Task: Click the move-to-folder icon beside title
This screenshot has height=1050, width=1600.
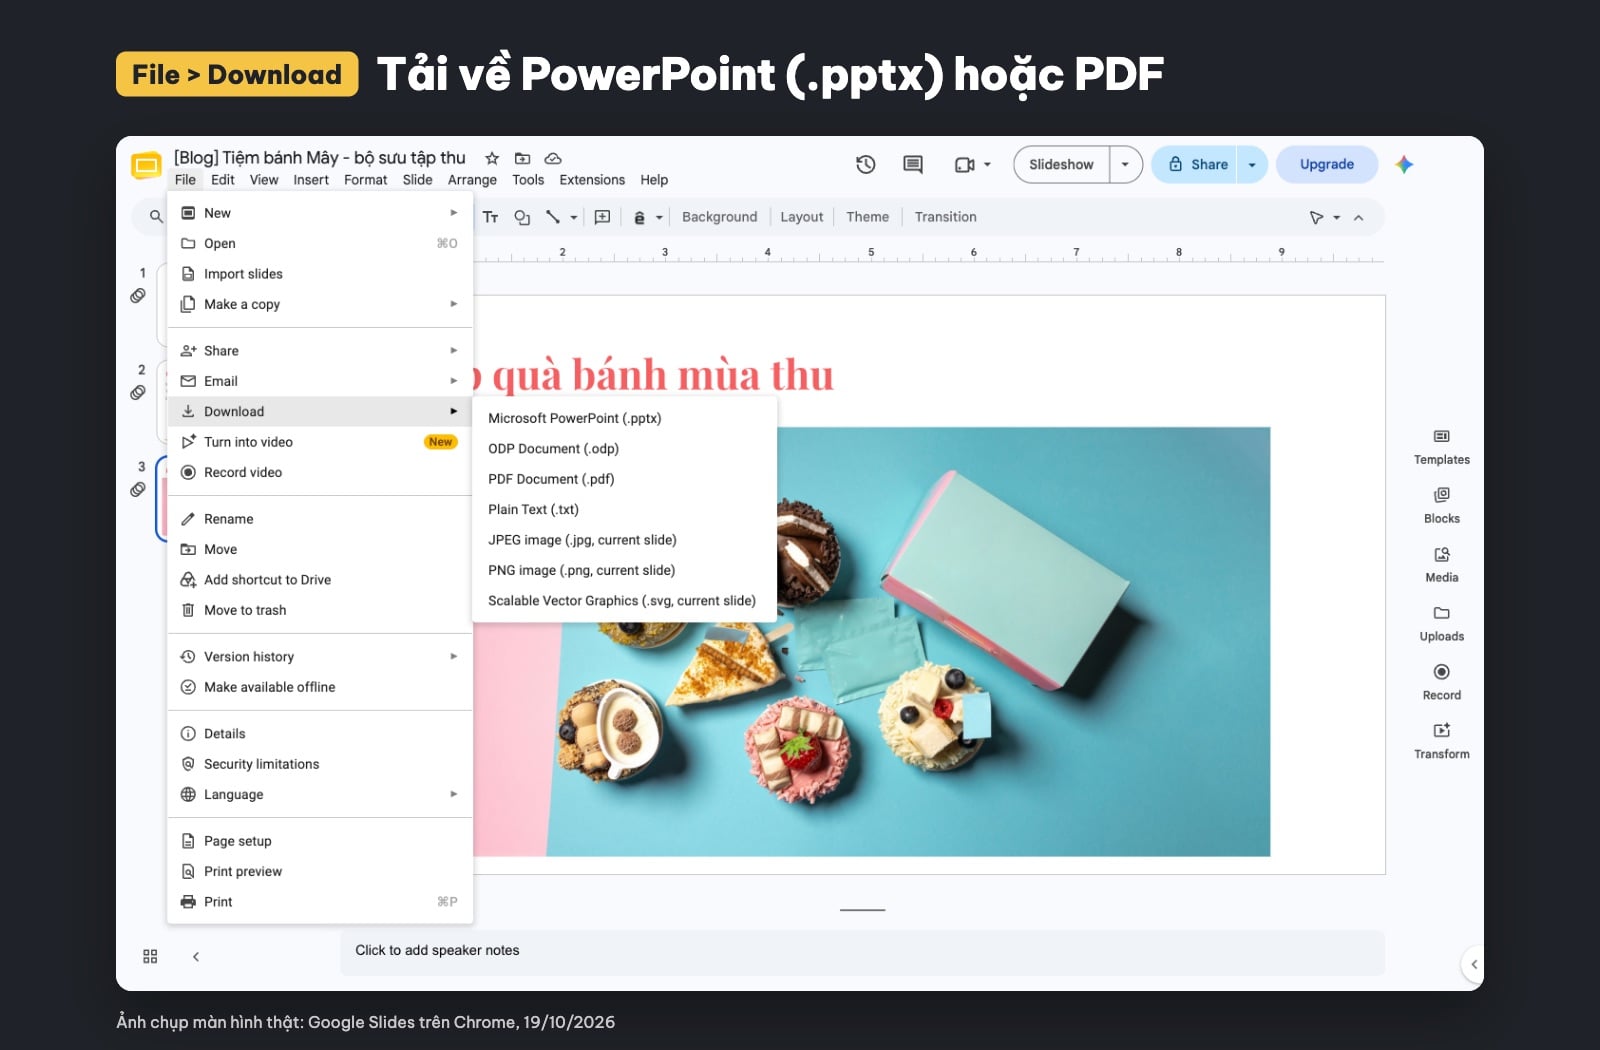Action: pos(522,158)
